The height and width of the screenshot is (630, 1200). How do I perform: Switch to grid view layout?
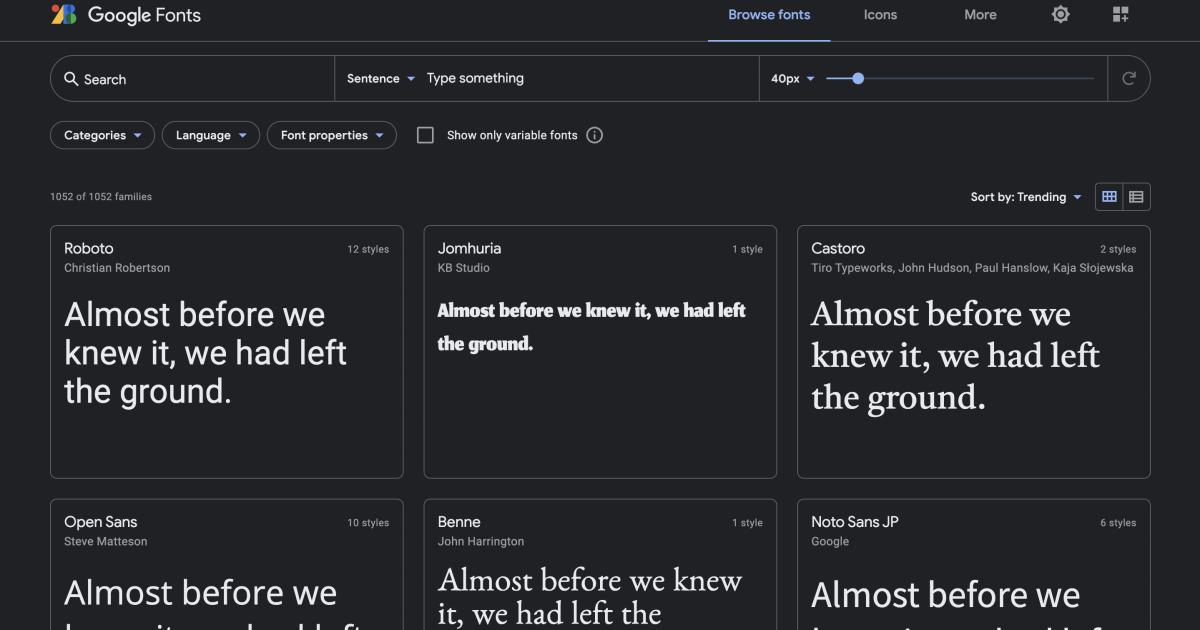pyautogui.click(x=1109, y=196)
